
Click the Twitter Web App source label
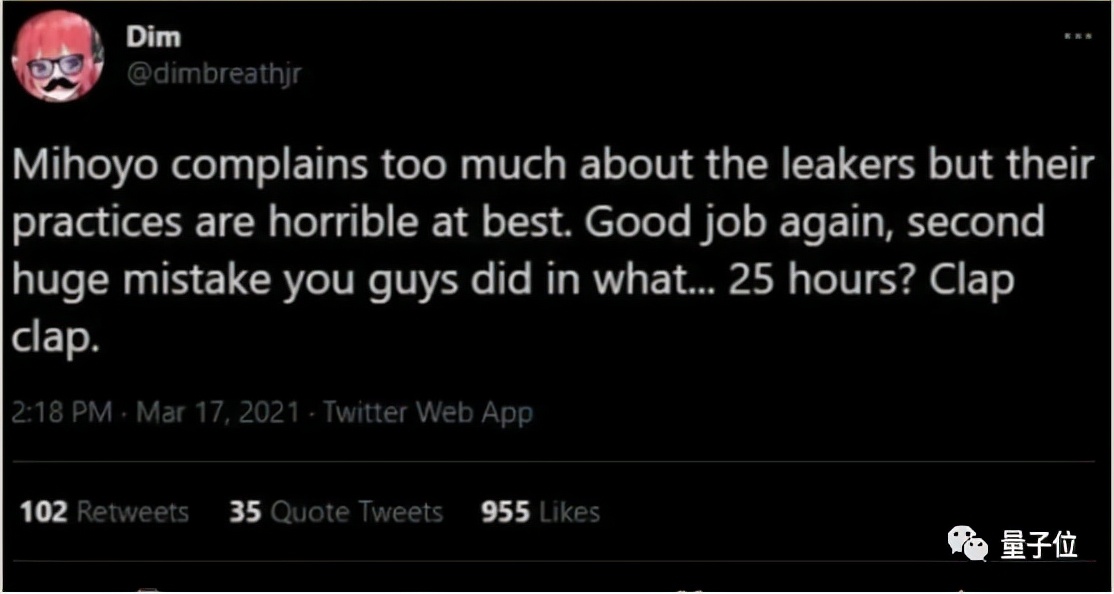point(428,412)
